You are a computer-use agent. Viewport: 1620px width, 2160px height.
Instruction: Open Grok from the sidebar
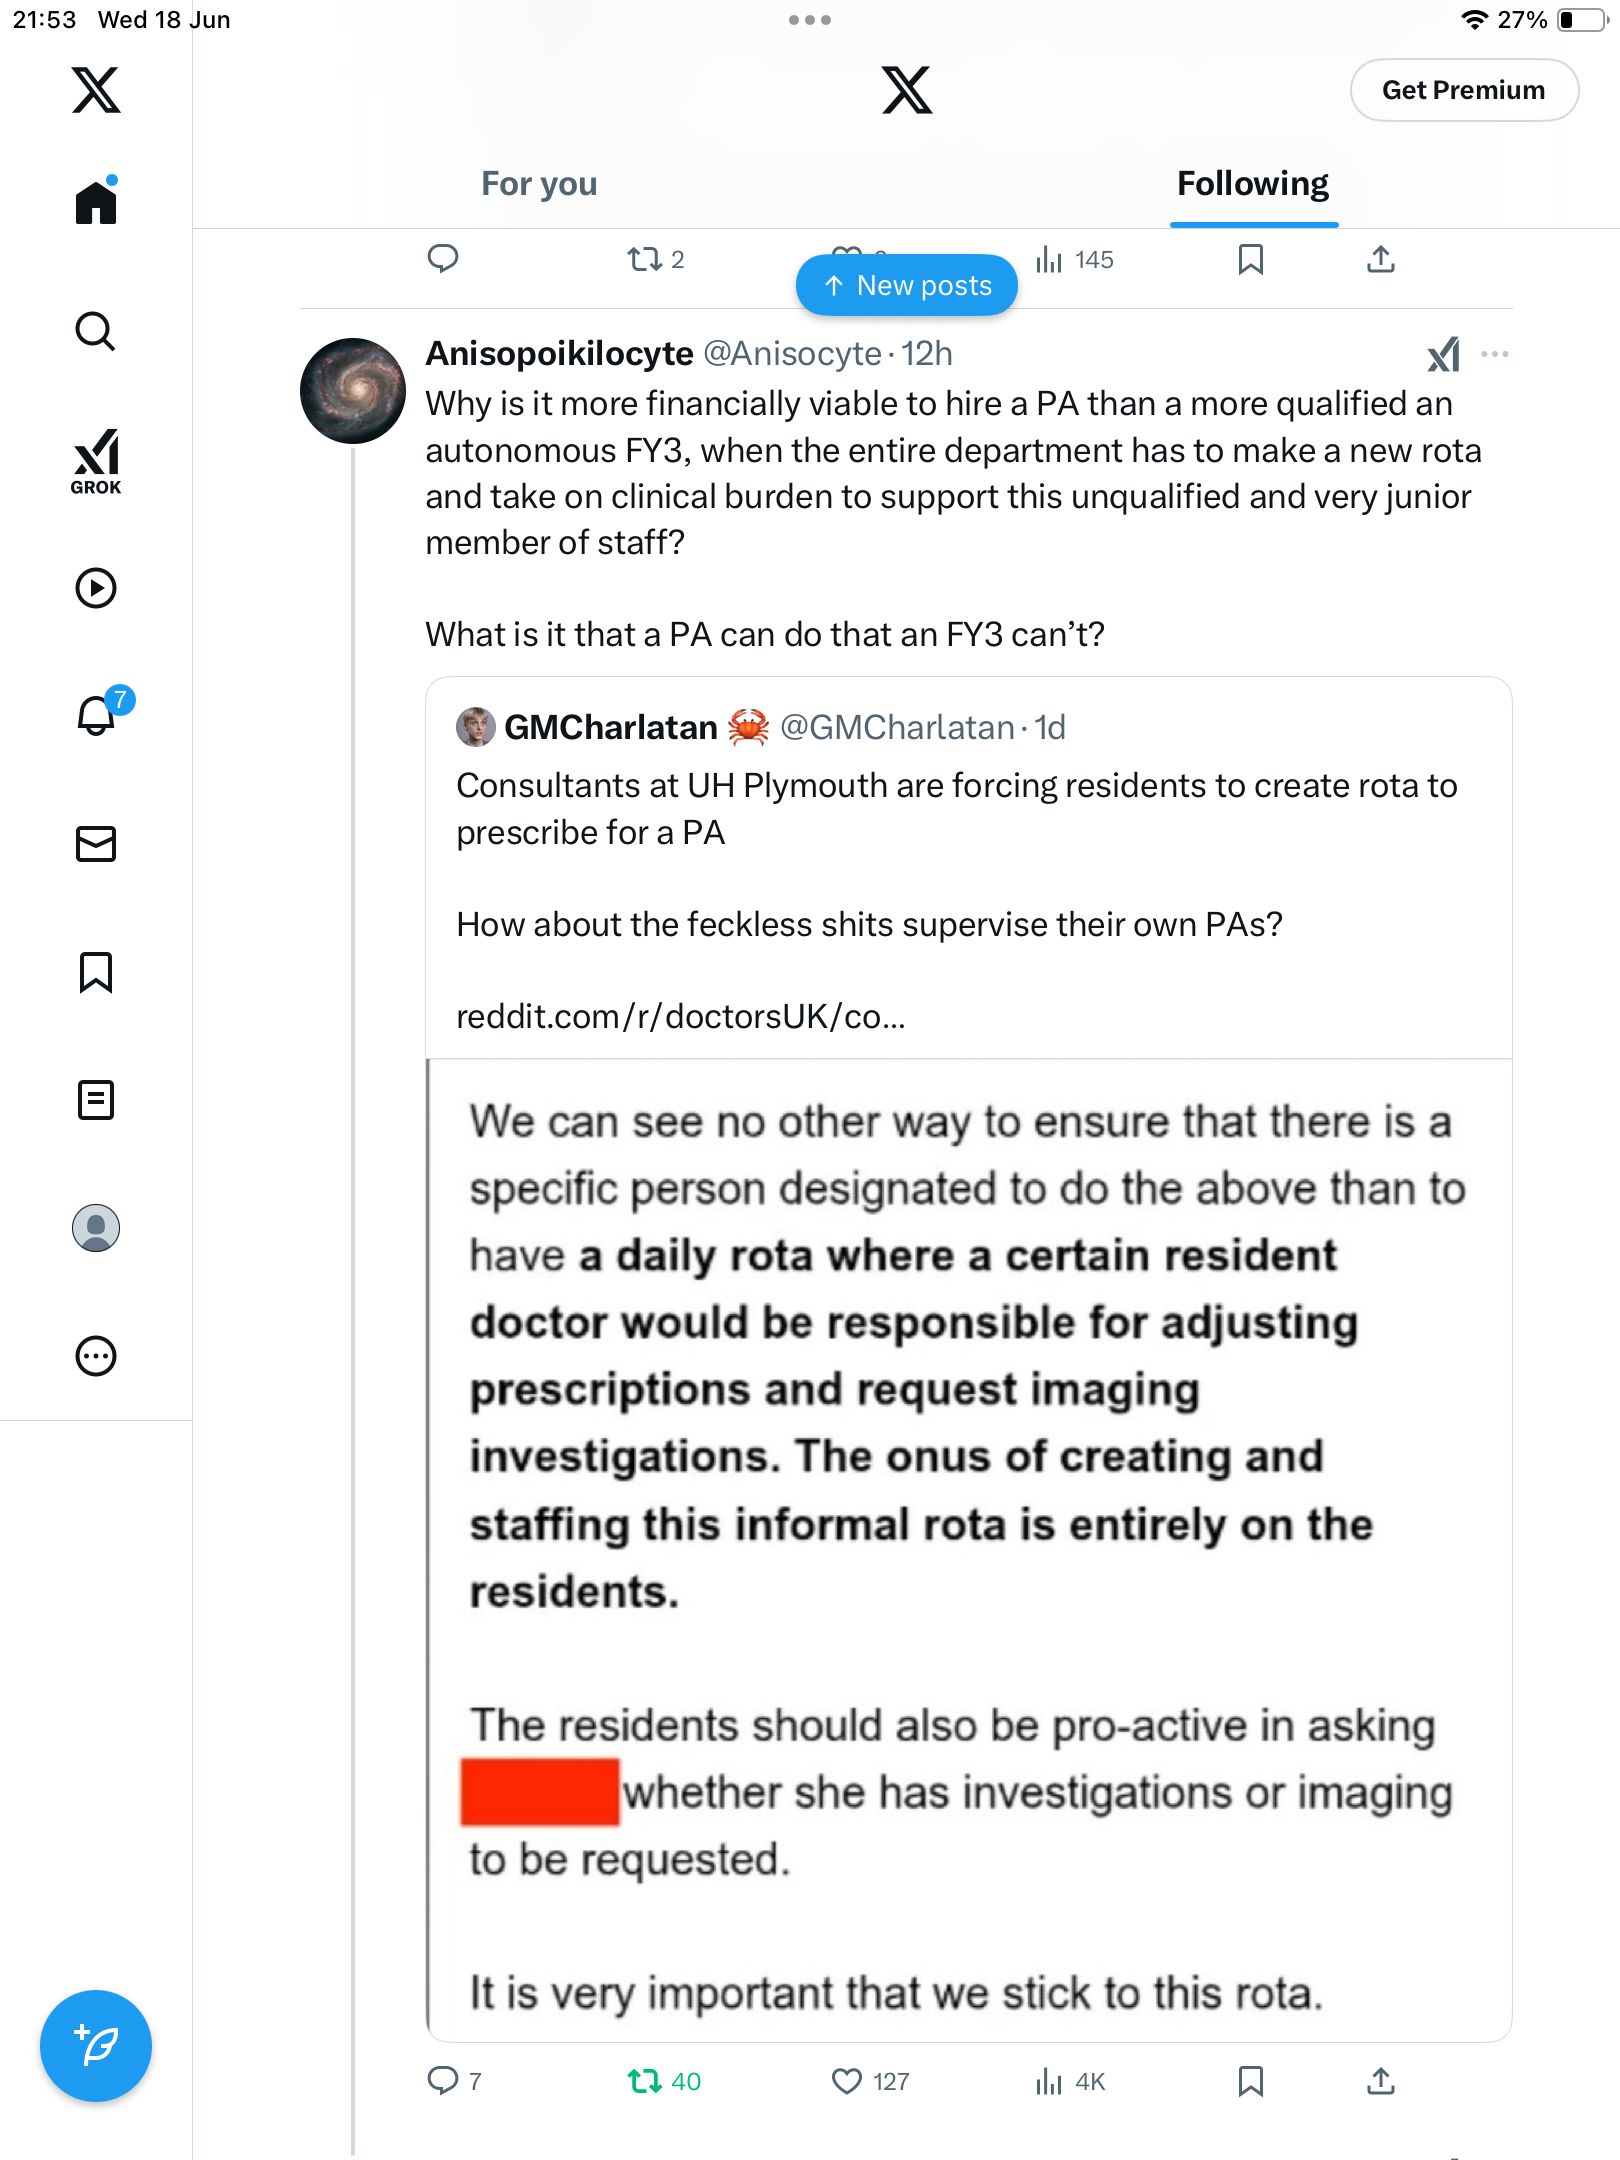pos(96,462)
